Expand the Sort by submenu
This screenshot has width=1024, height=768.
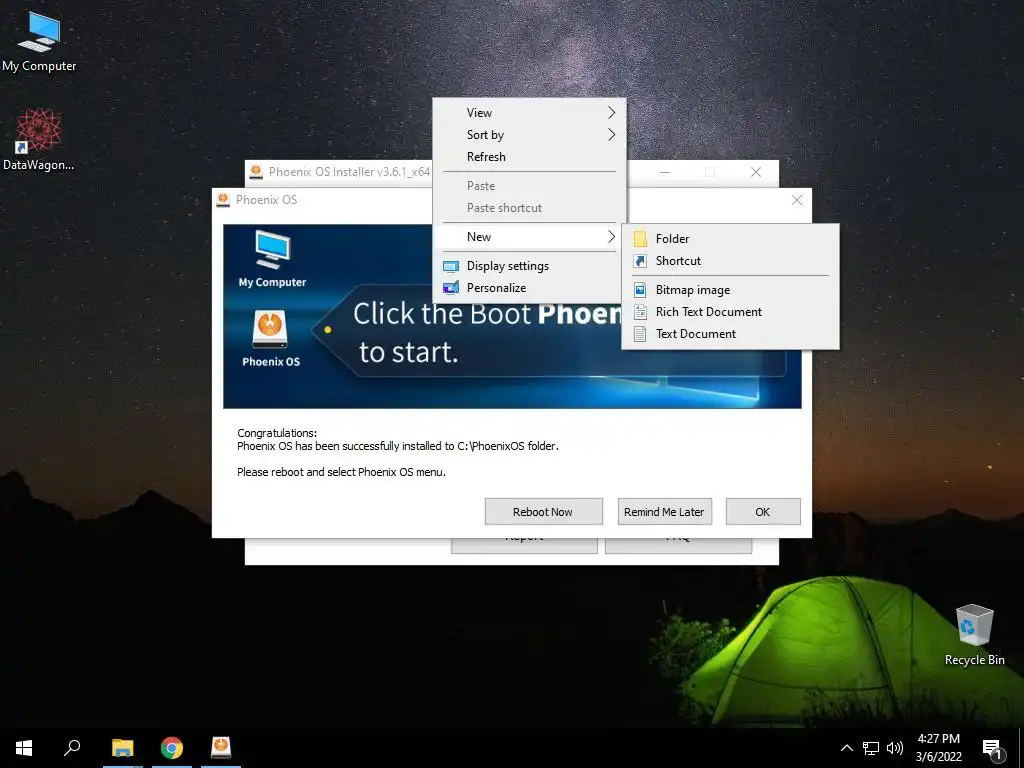[529, 135]
